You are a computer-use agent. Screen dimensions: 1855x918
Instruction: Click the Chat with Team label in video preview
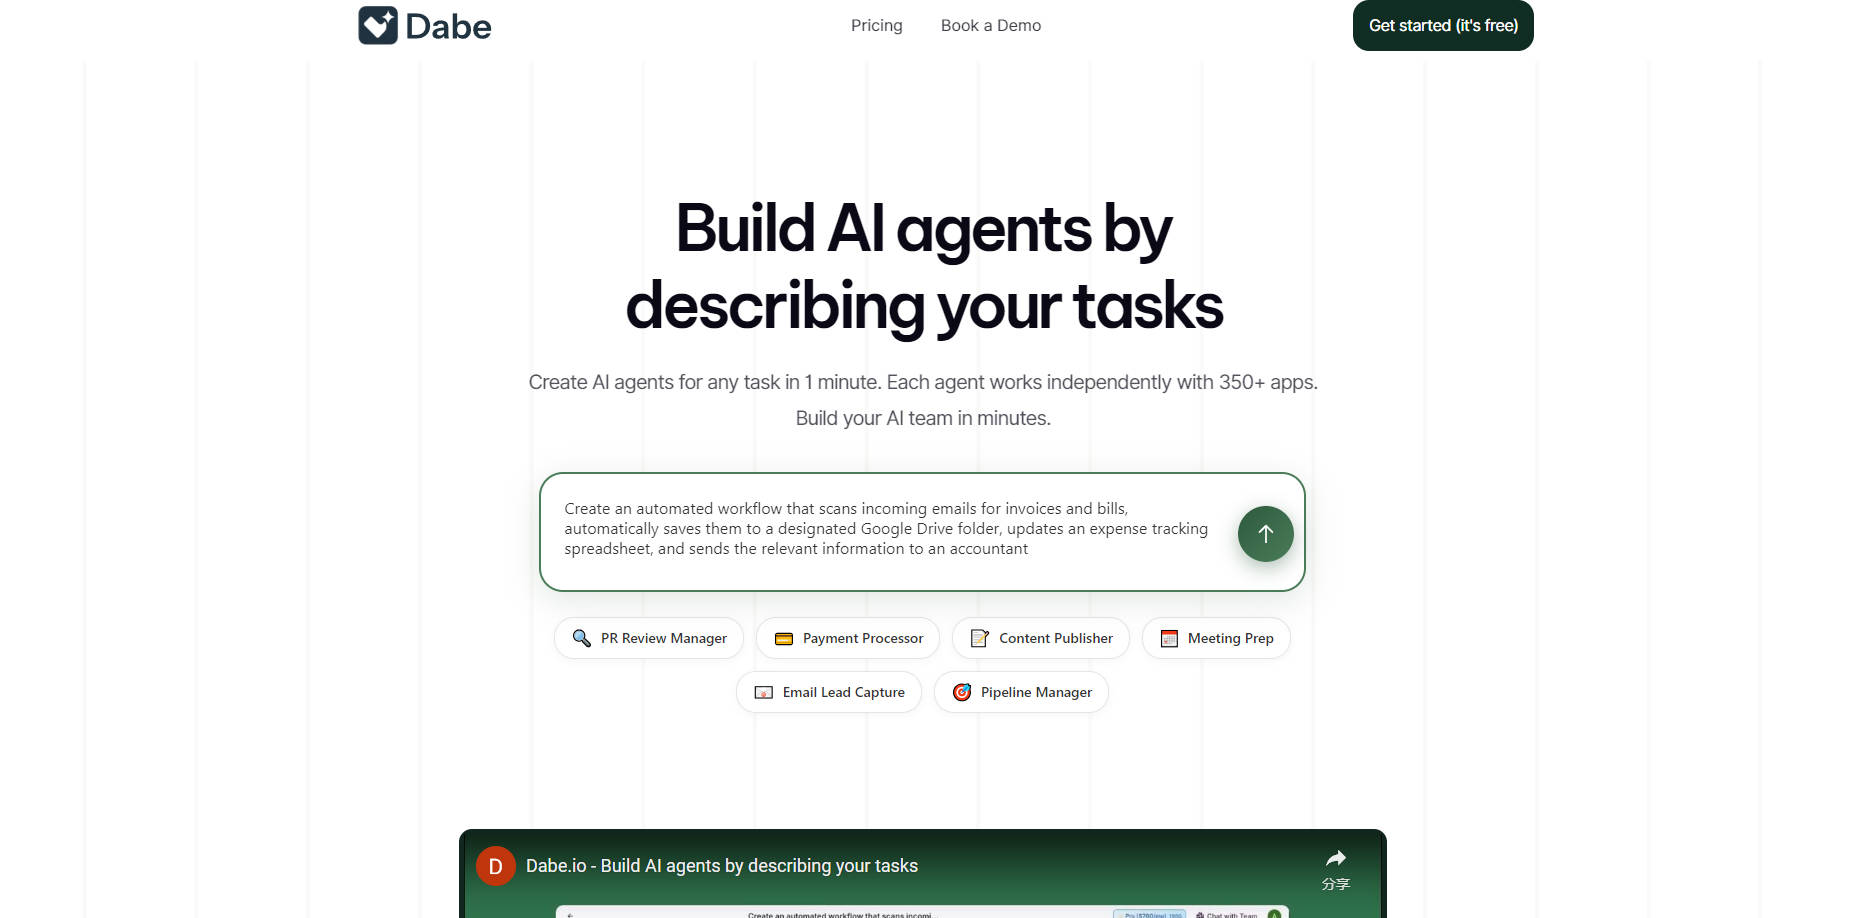click(1230, 914)
